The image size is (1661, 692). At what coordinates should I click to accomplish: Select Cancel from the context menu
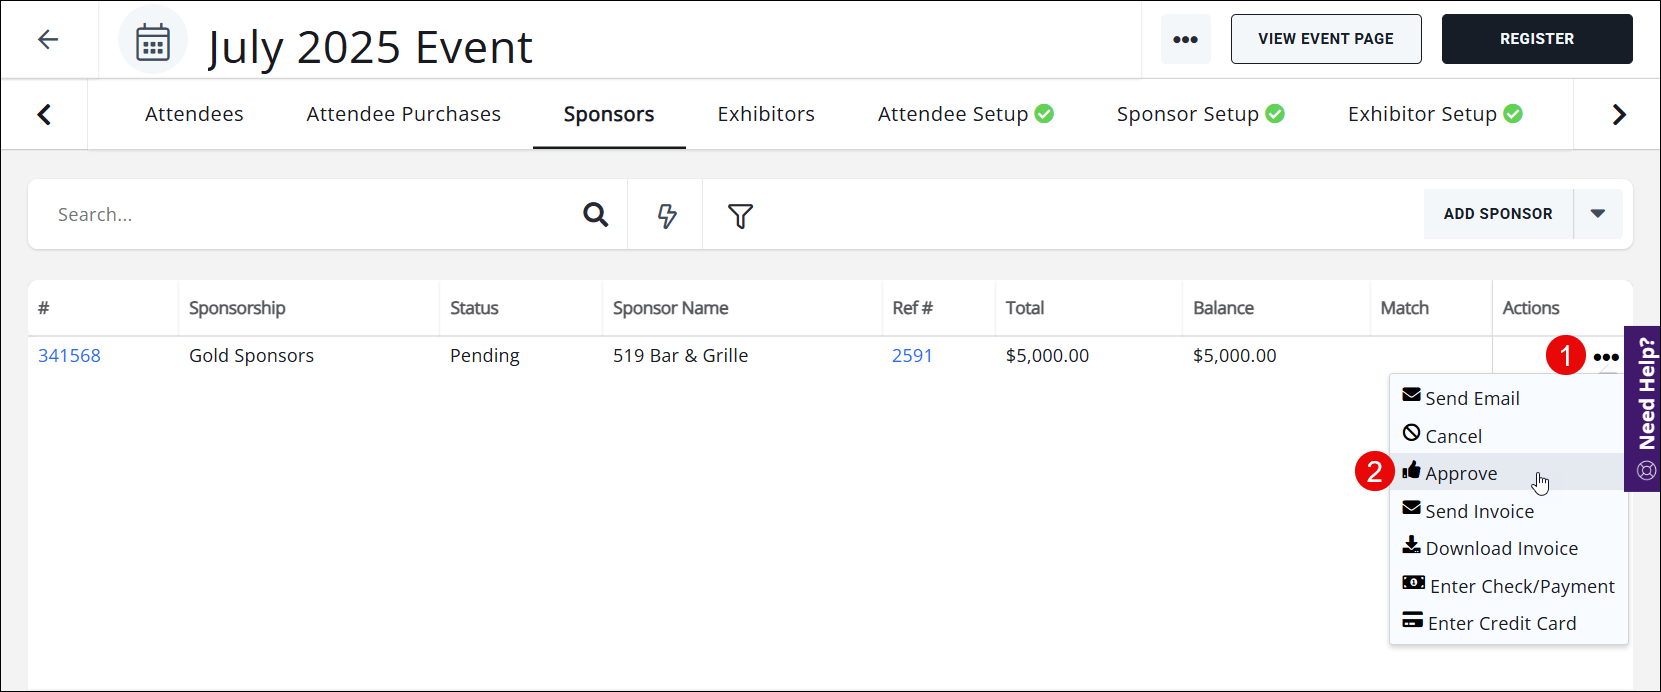point(1453,435)
